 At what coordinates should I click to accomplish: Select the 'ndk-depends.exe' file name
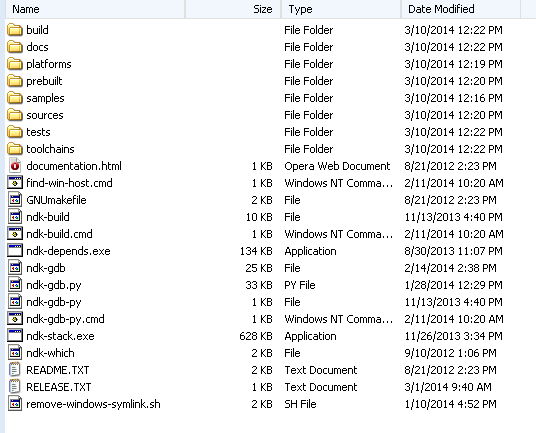pos(68,251)
